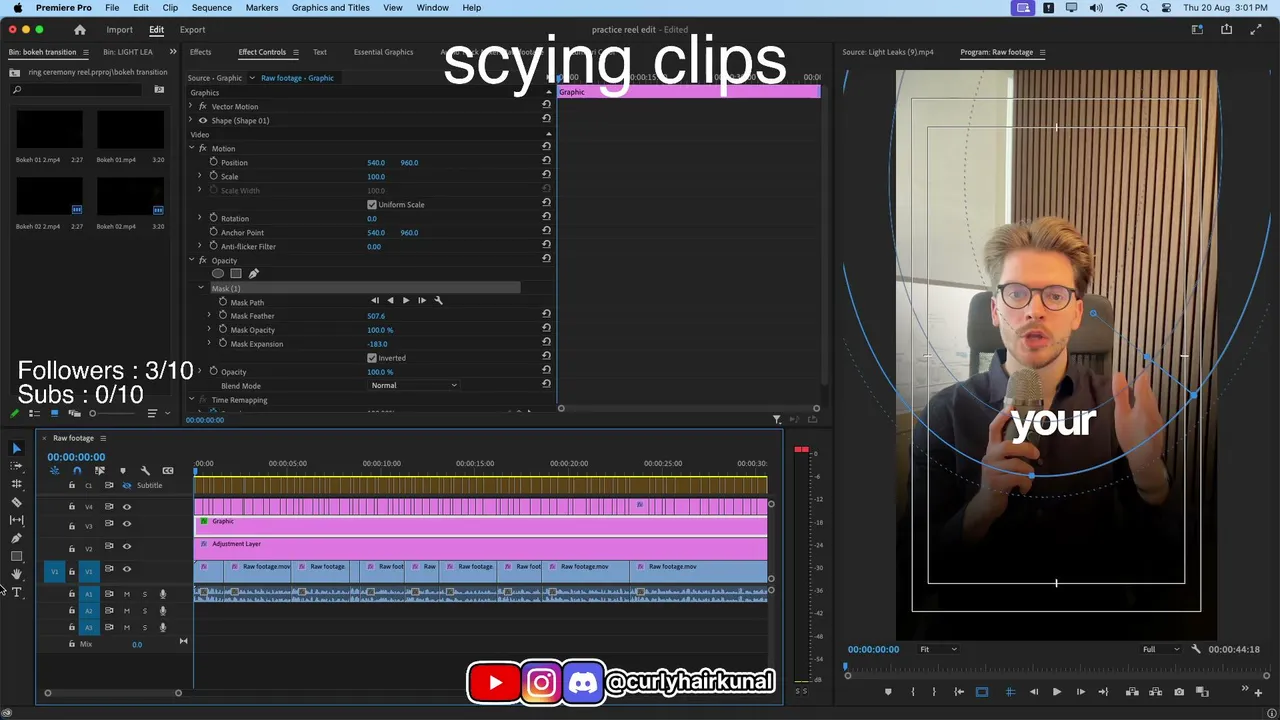Select the Track Select Forward tool
Screen dimensions: 1280x720
[x=16, y=466]
